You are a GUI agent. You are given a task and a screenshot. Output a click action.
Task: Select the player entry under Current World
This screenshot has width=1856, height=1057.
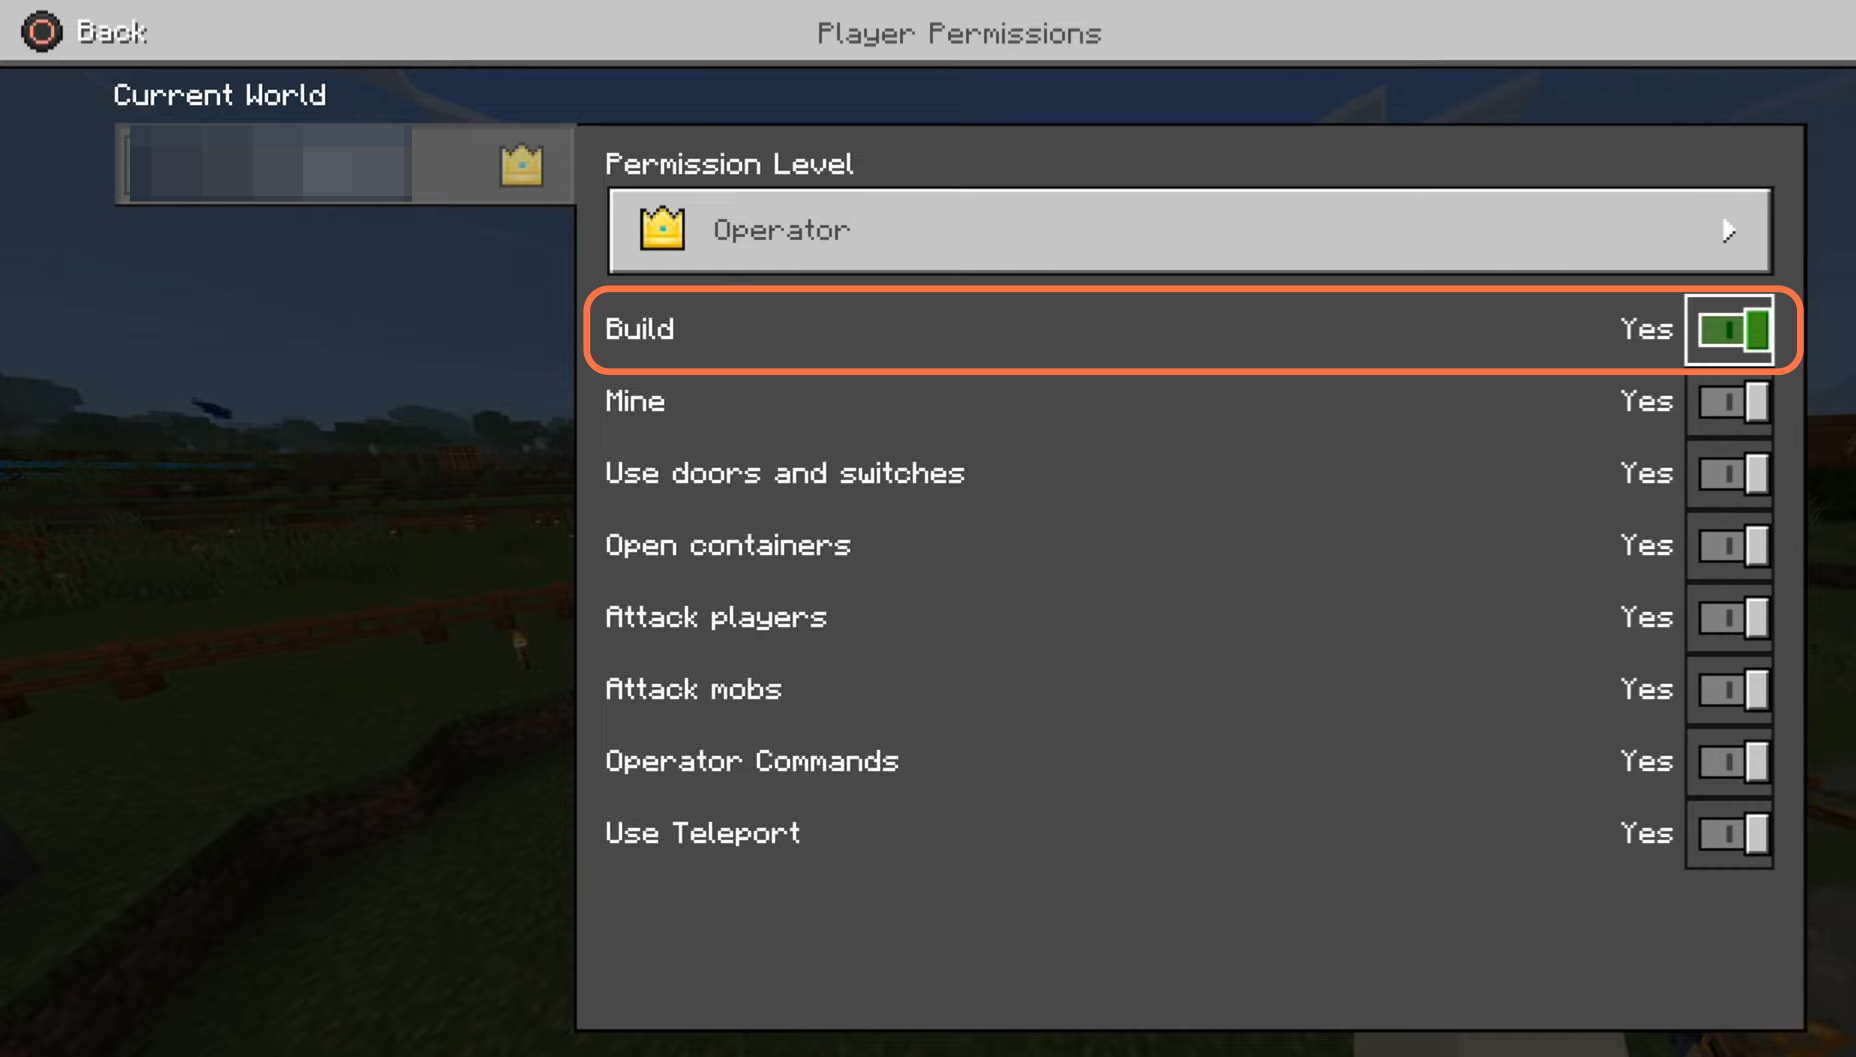point(345,165)
